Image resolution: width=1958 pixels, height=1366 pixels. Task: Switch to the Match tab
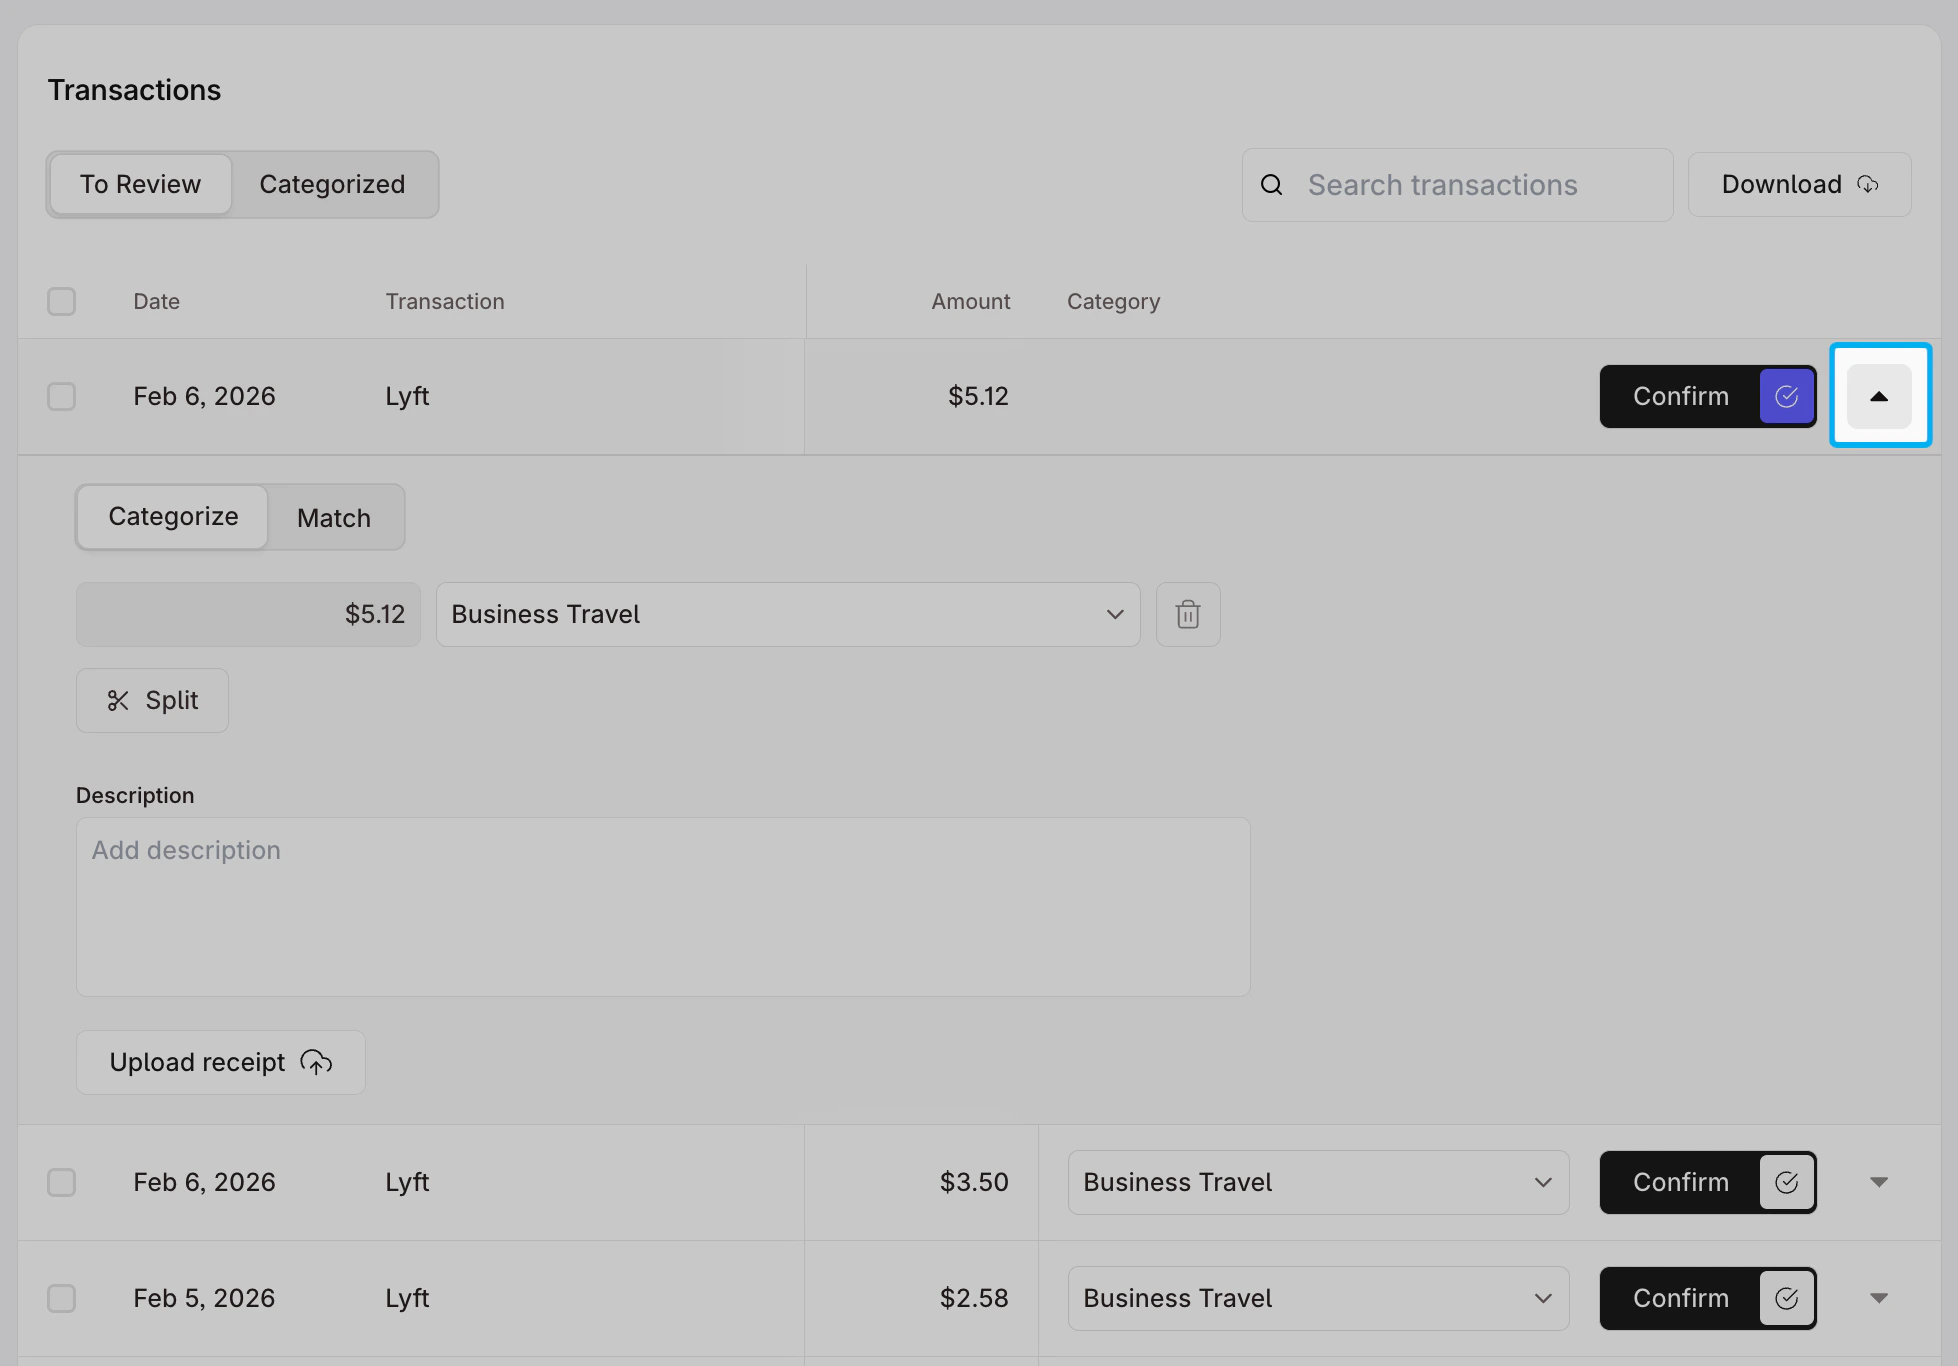tap(335, 518)
